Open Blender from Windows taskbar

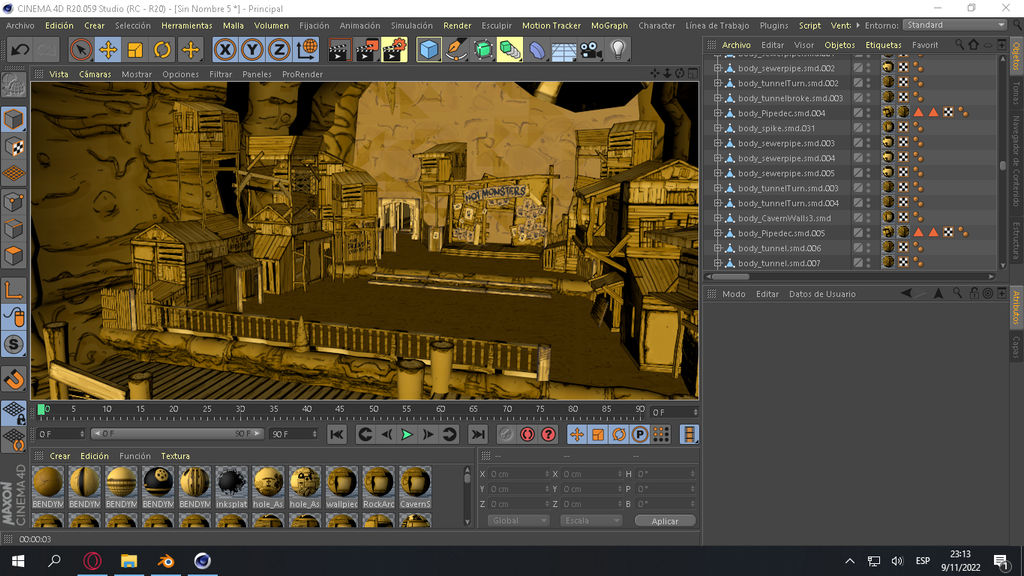click(x=166, y=561)
